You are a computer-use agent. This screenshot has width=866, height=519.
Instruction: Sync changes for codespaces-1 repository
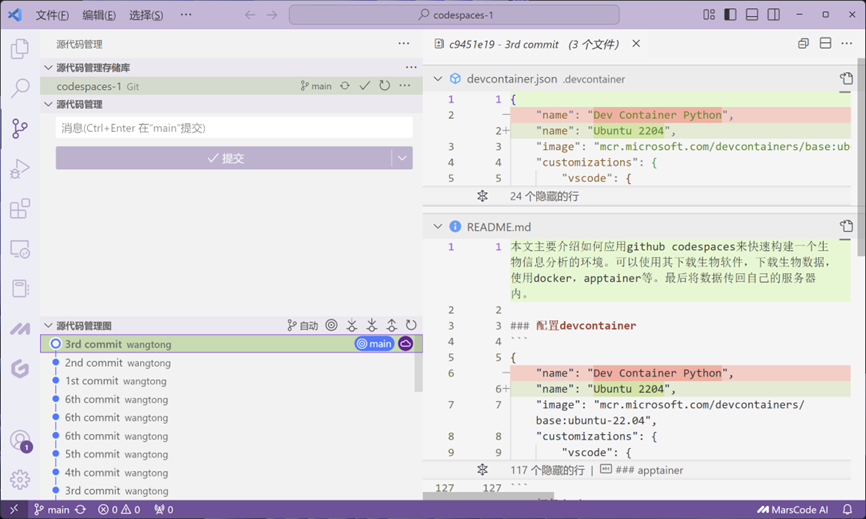point(345,86)
